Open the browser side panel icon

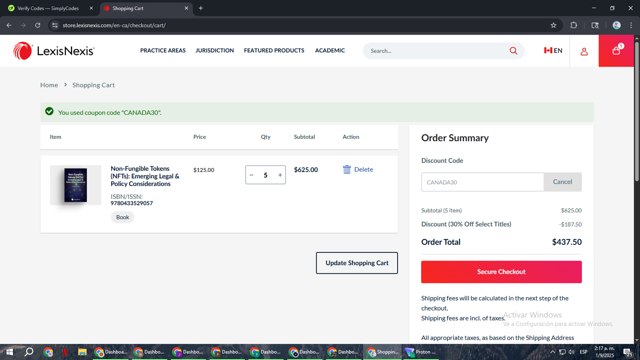pyautogui.click(x=595, y=25)
